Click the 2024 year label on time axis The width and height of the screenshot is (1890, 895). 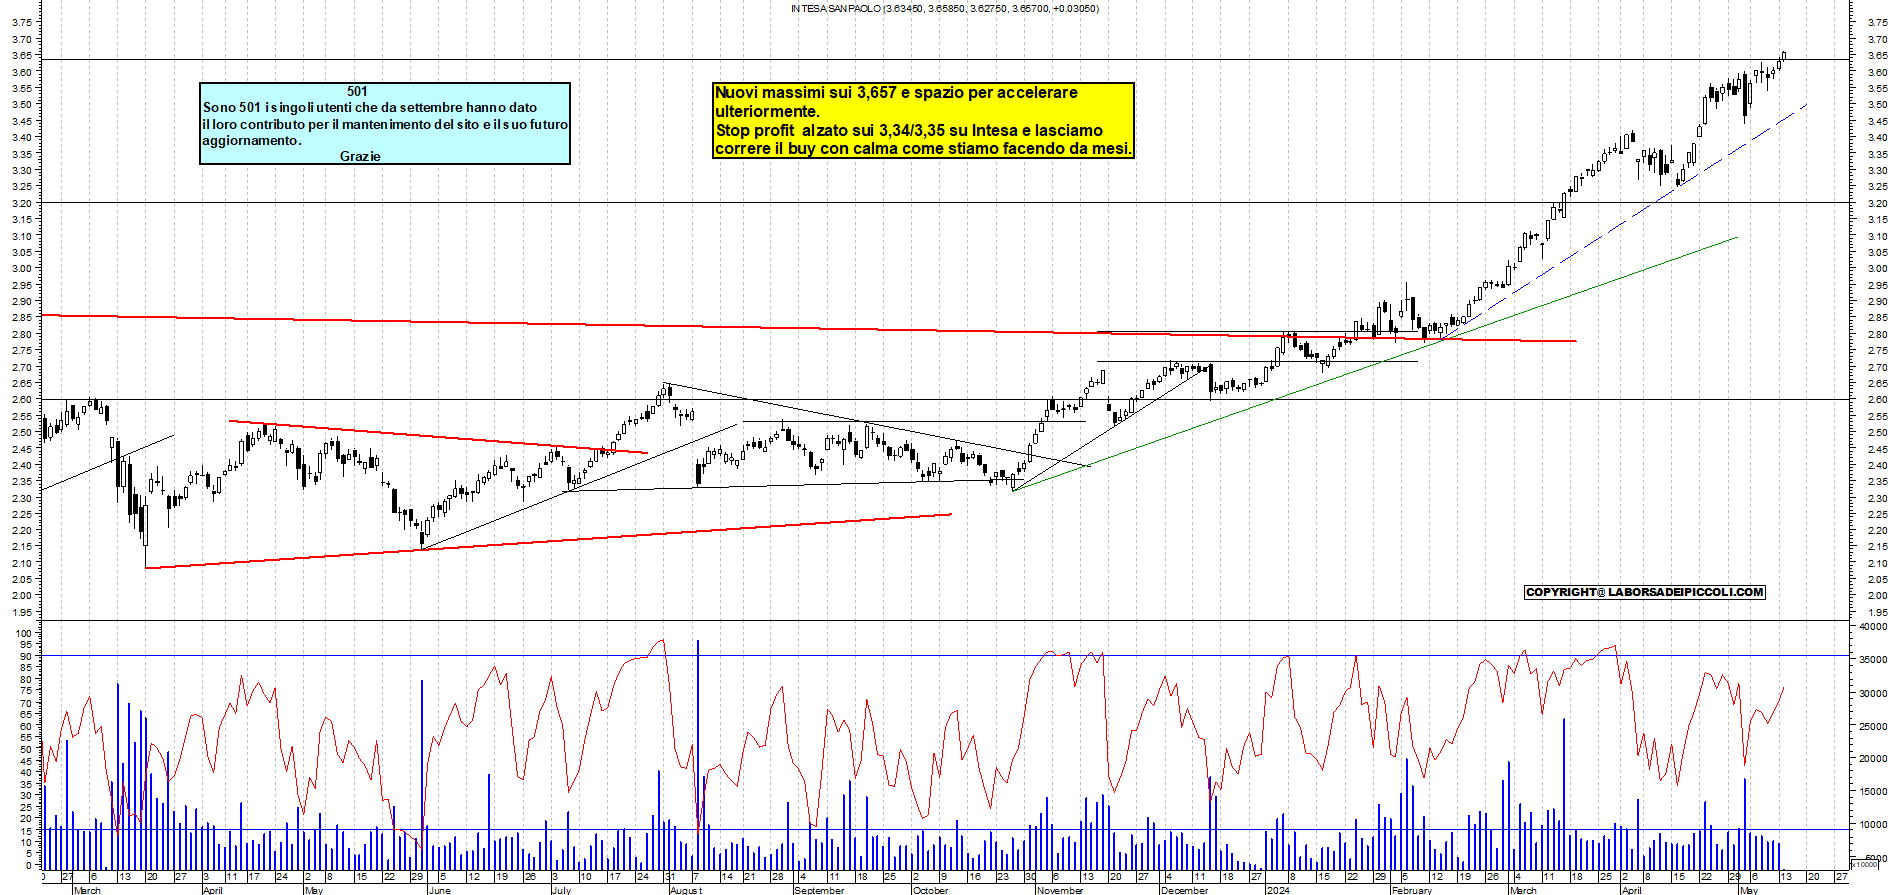coord(1277,890)
